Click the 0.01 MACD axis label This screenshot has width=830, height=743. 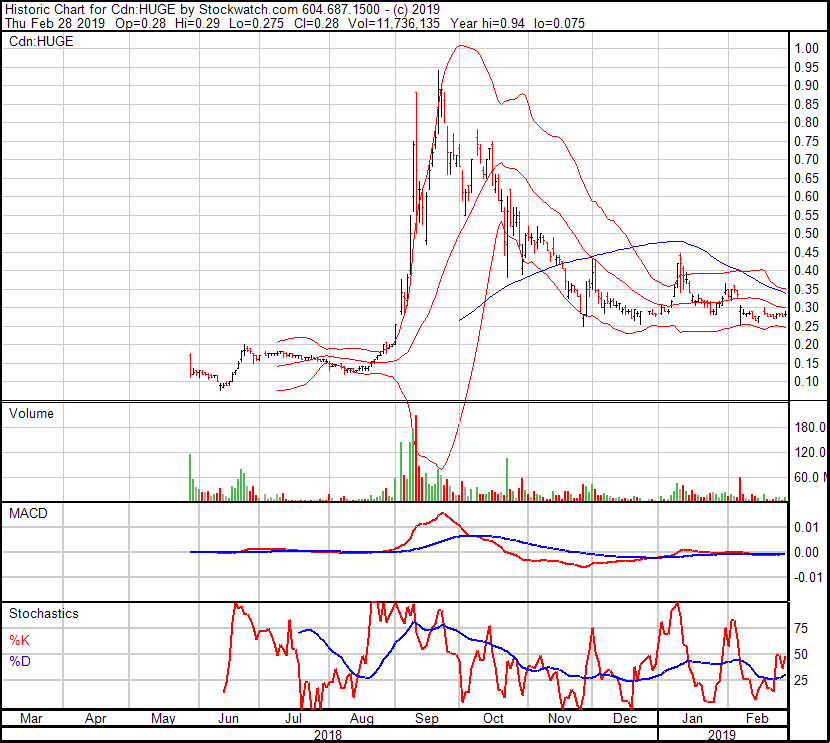tap(807, 527)
